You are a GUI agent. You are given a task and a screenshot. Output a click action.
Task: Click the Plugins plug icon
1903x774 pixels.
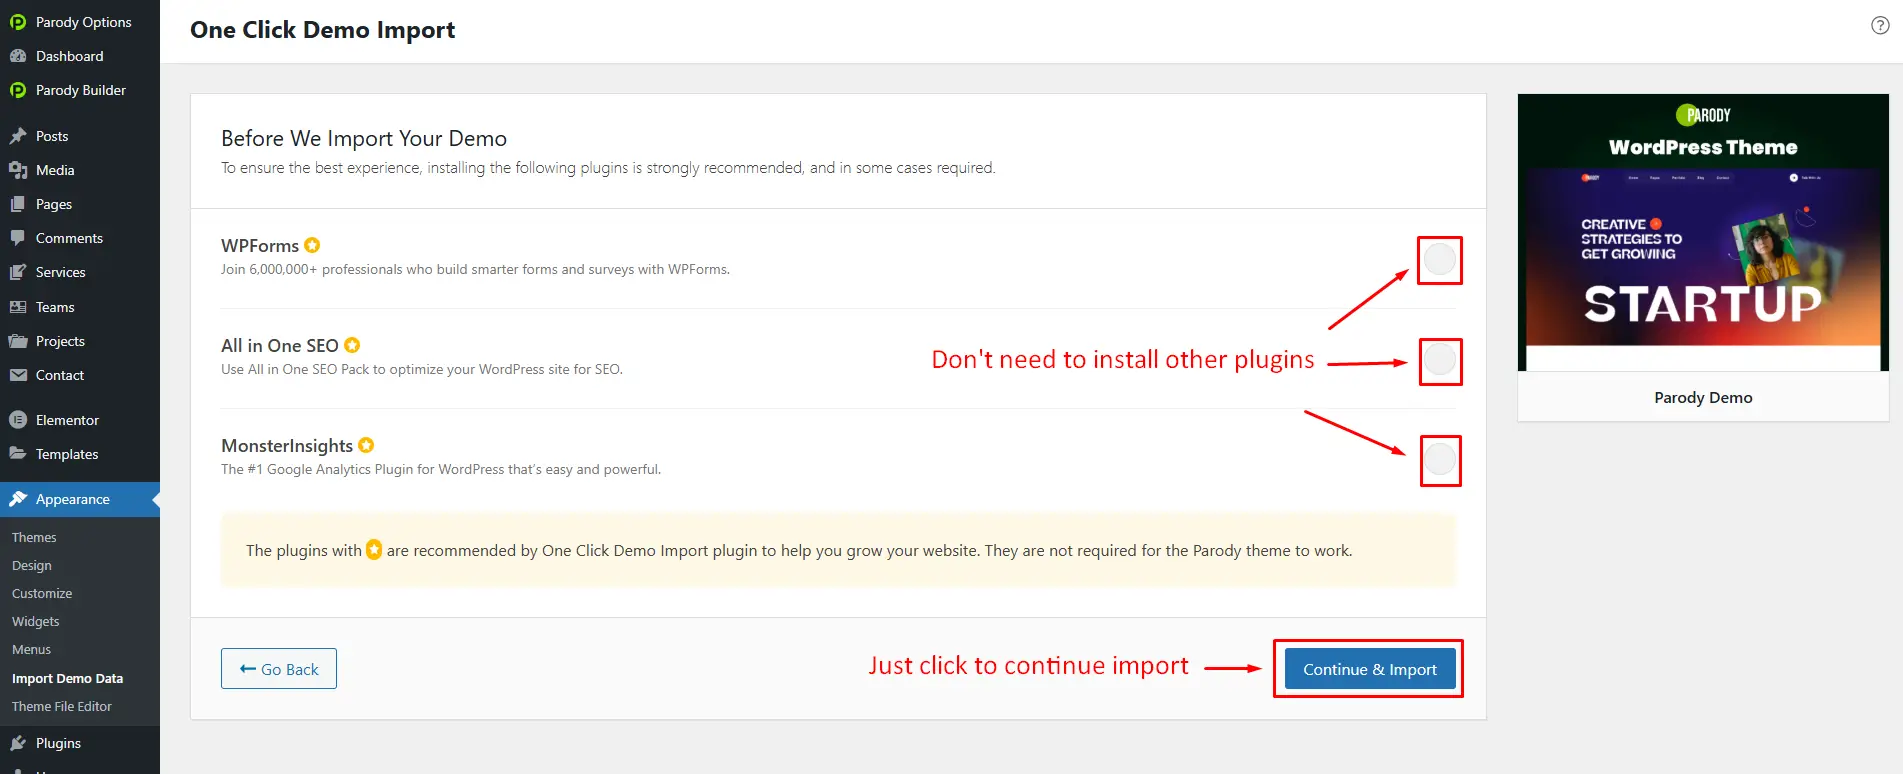click(18, 743)
